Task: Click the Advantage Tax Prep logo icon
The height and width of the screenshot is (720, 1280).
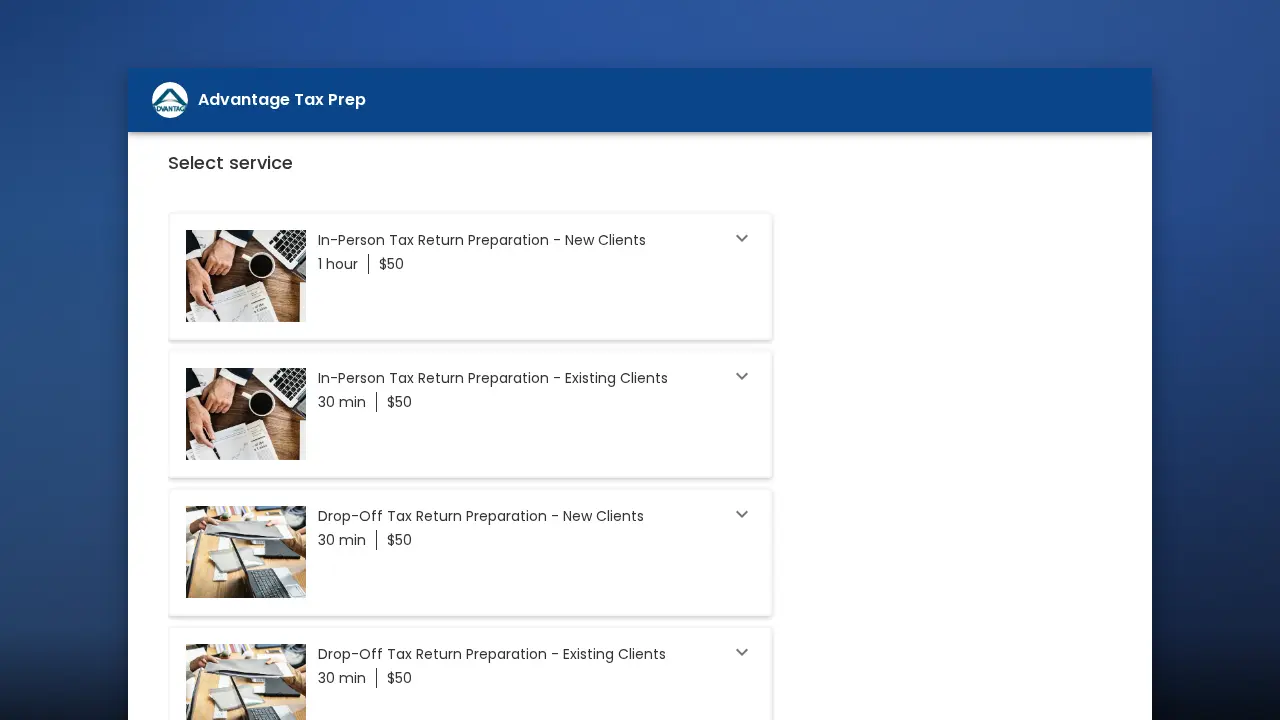Action: [x=170, y=100]
